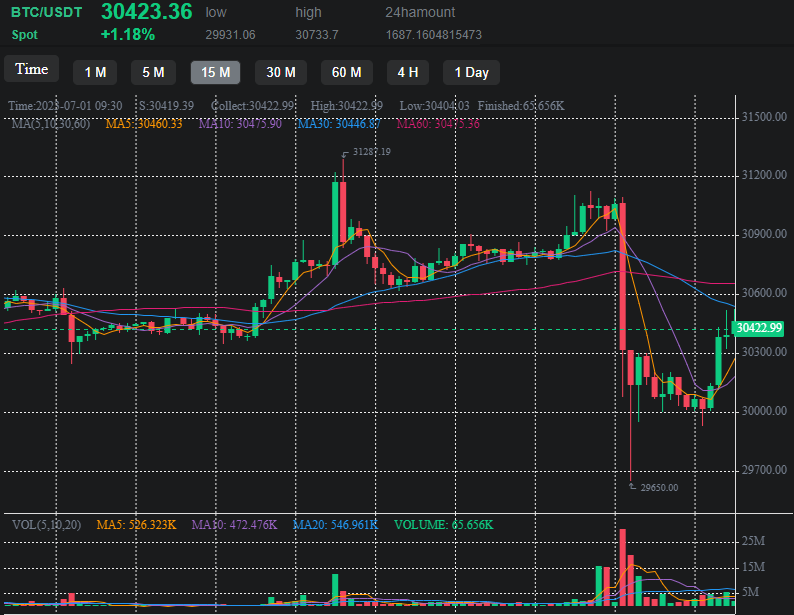794x615 pixels.
Task: Click the 30300.00 price axis label
Action: (764, 352)
